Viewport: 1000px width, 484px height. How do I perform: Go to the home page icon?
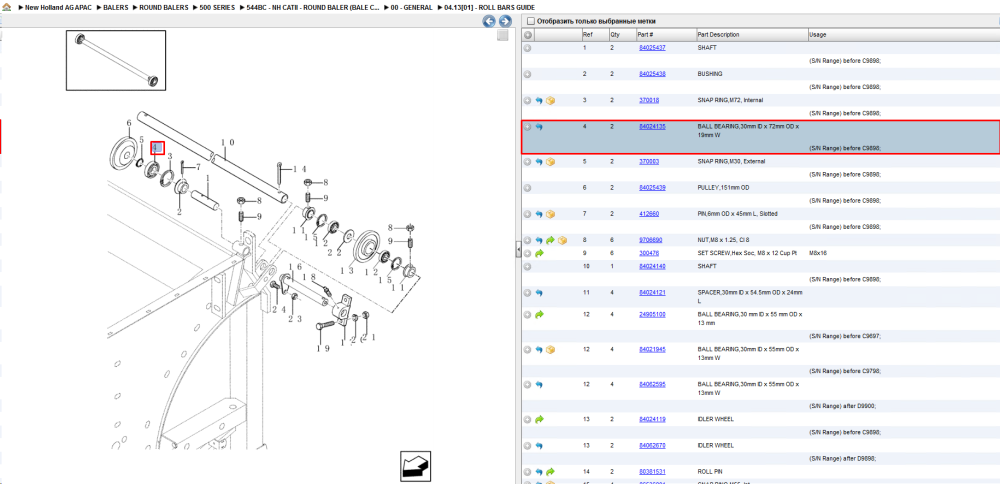[x=6, y=7]
